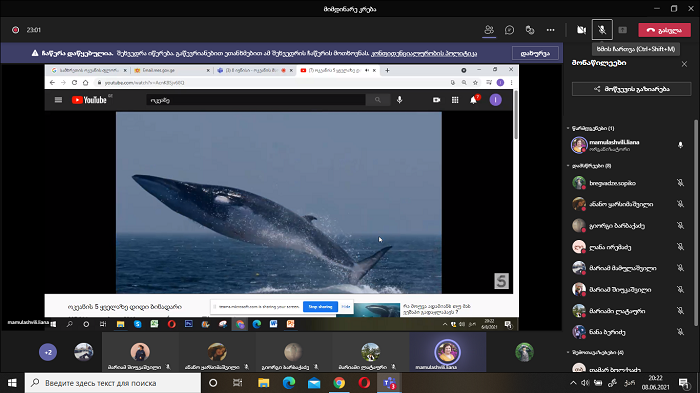
Task: Open the reactions icon beside chat
Action: coord(530,30)
